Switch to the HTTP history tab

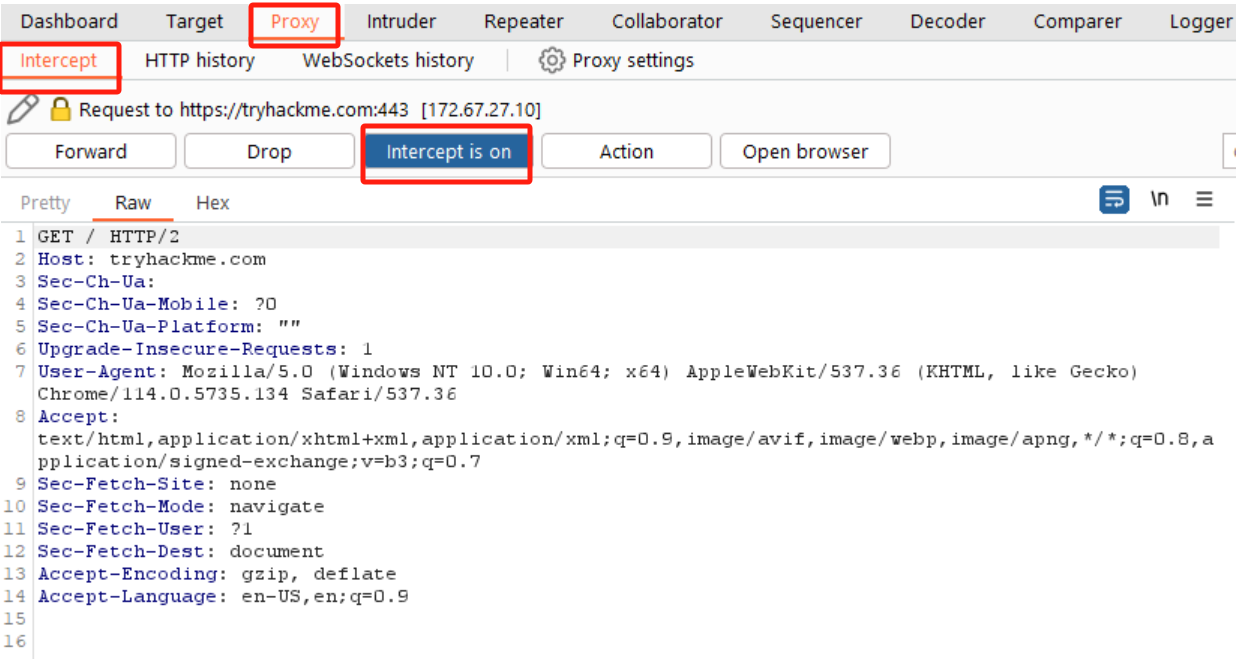click(x=200, y=61)
